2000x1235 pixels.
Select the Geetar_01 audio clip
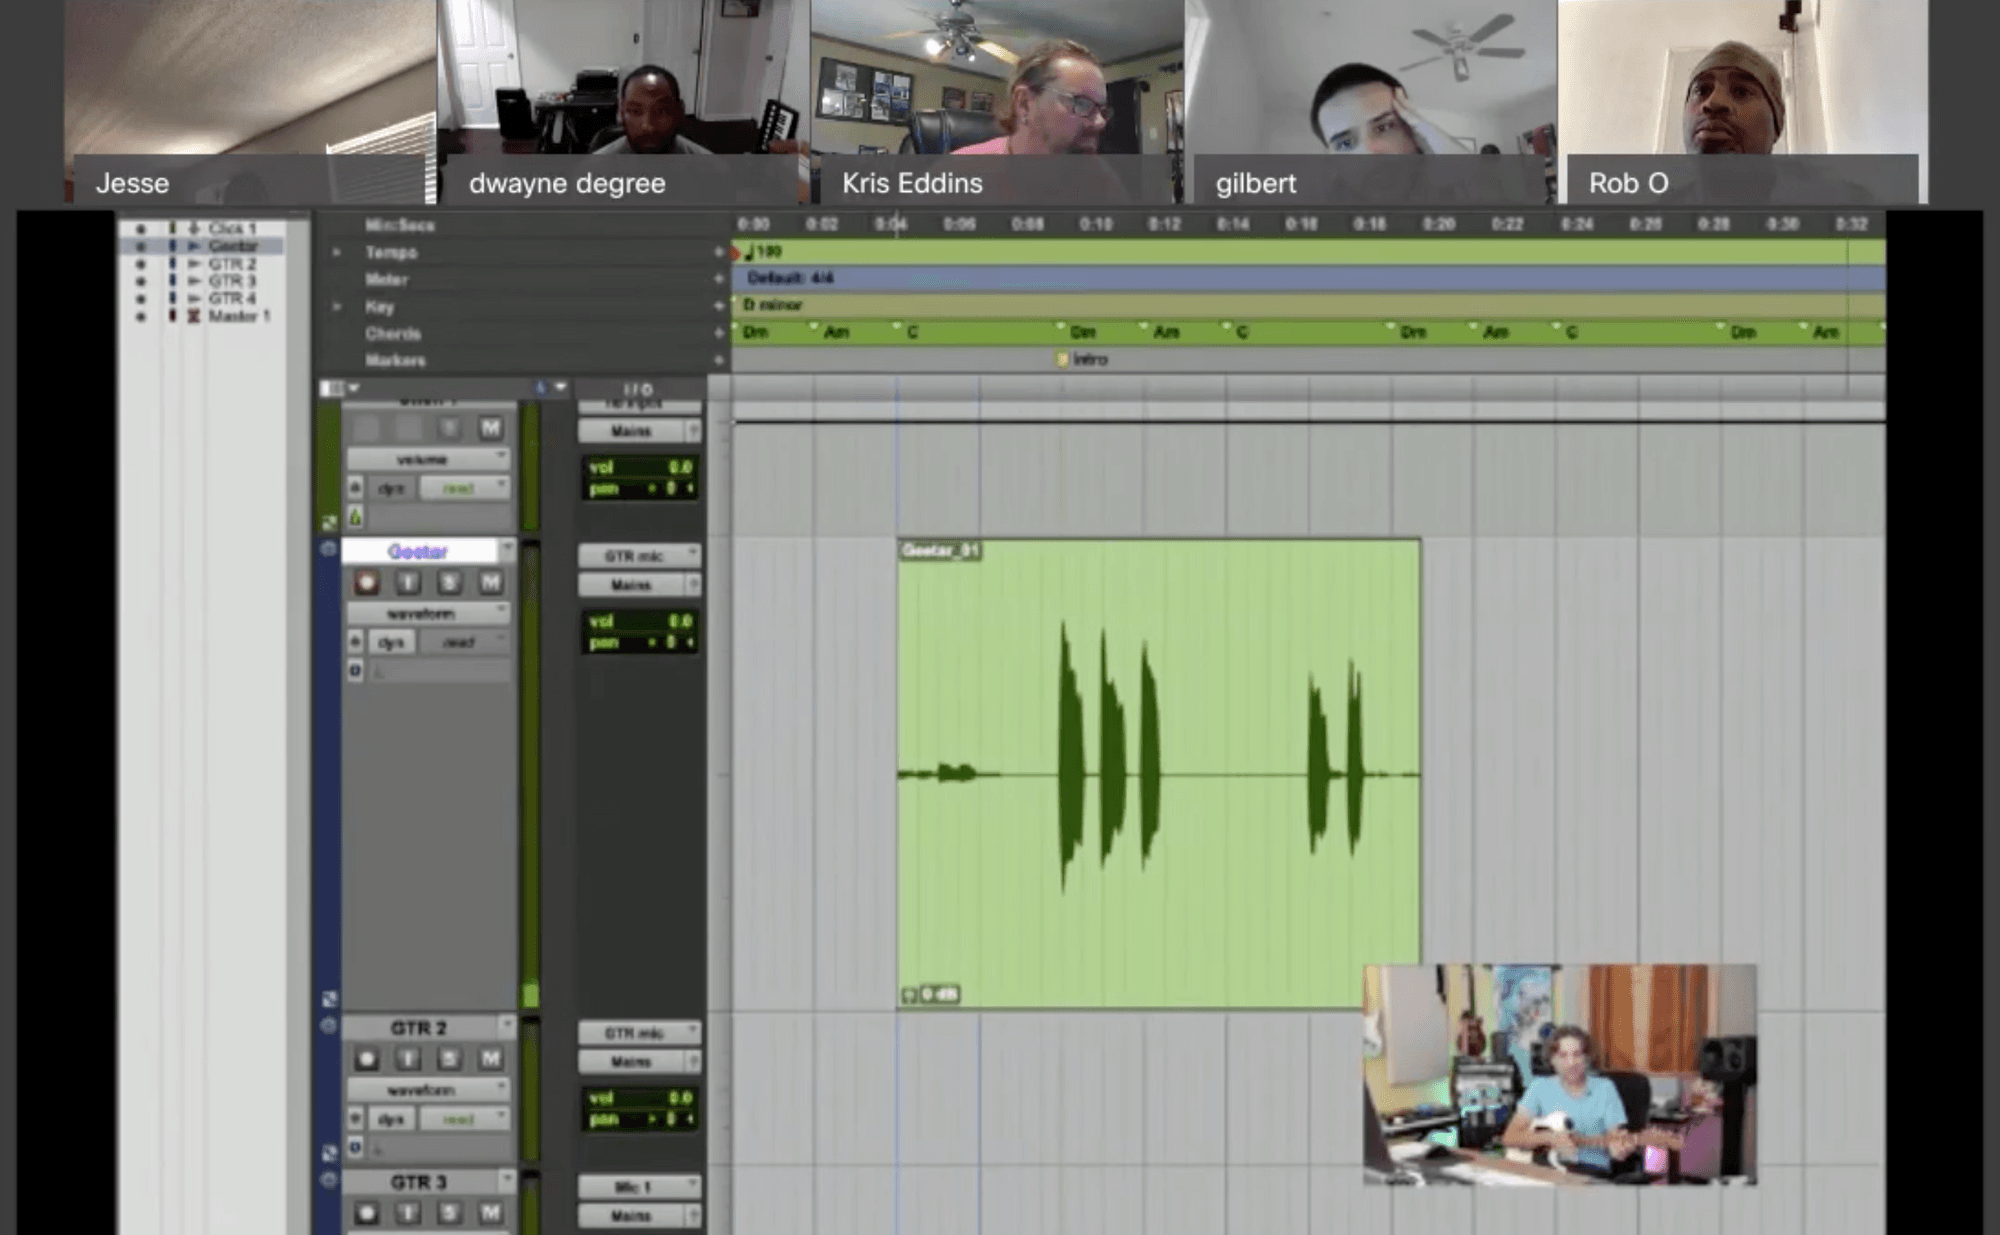(x=1158, y=773)
